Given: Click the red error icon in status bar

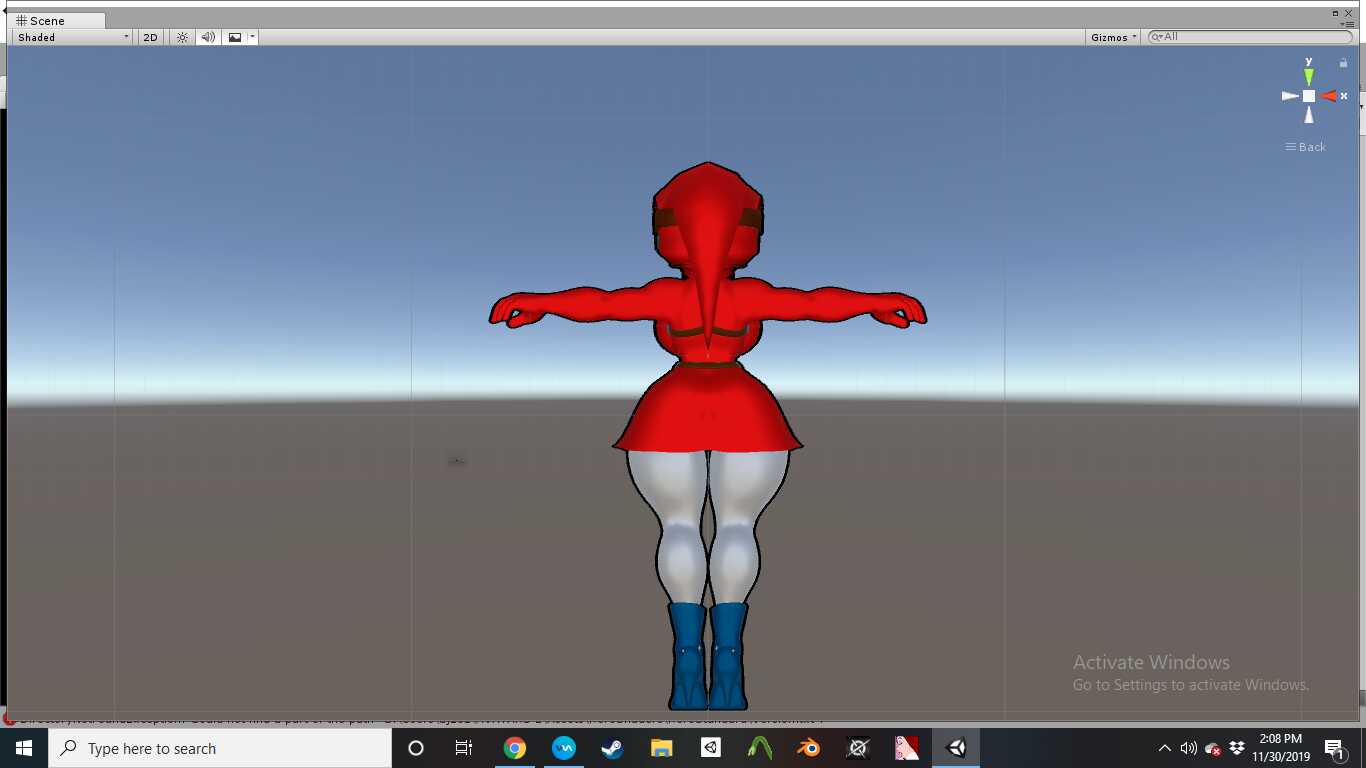Looking at the screenshot, I should coord(10,718).
